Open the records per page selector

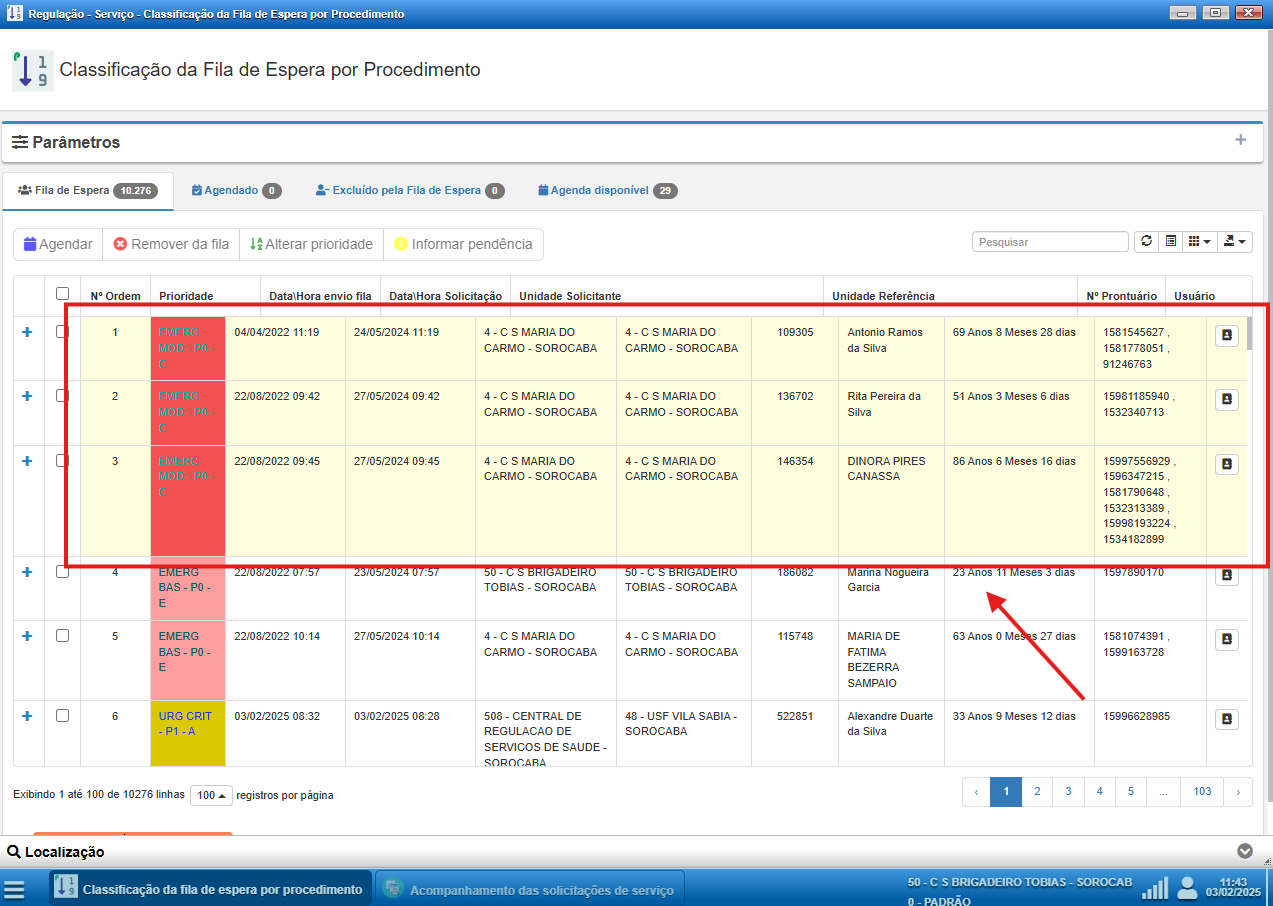click(x=211, y=795)
